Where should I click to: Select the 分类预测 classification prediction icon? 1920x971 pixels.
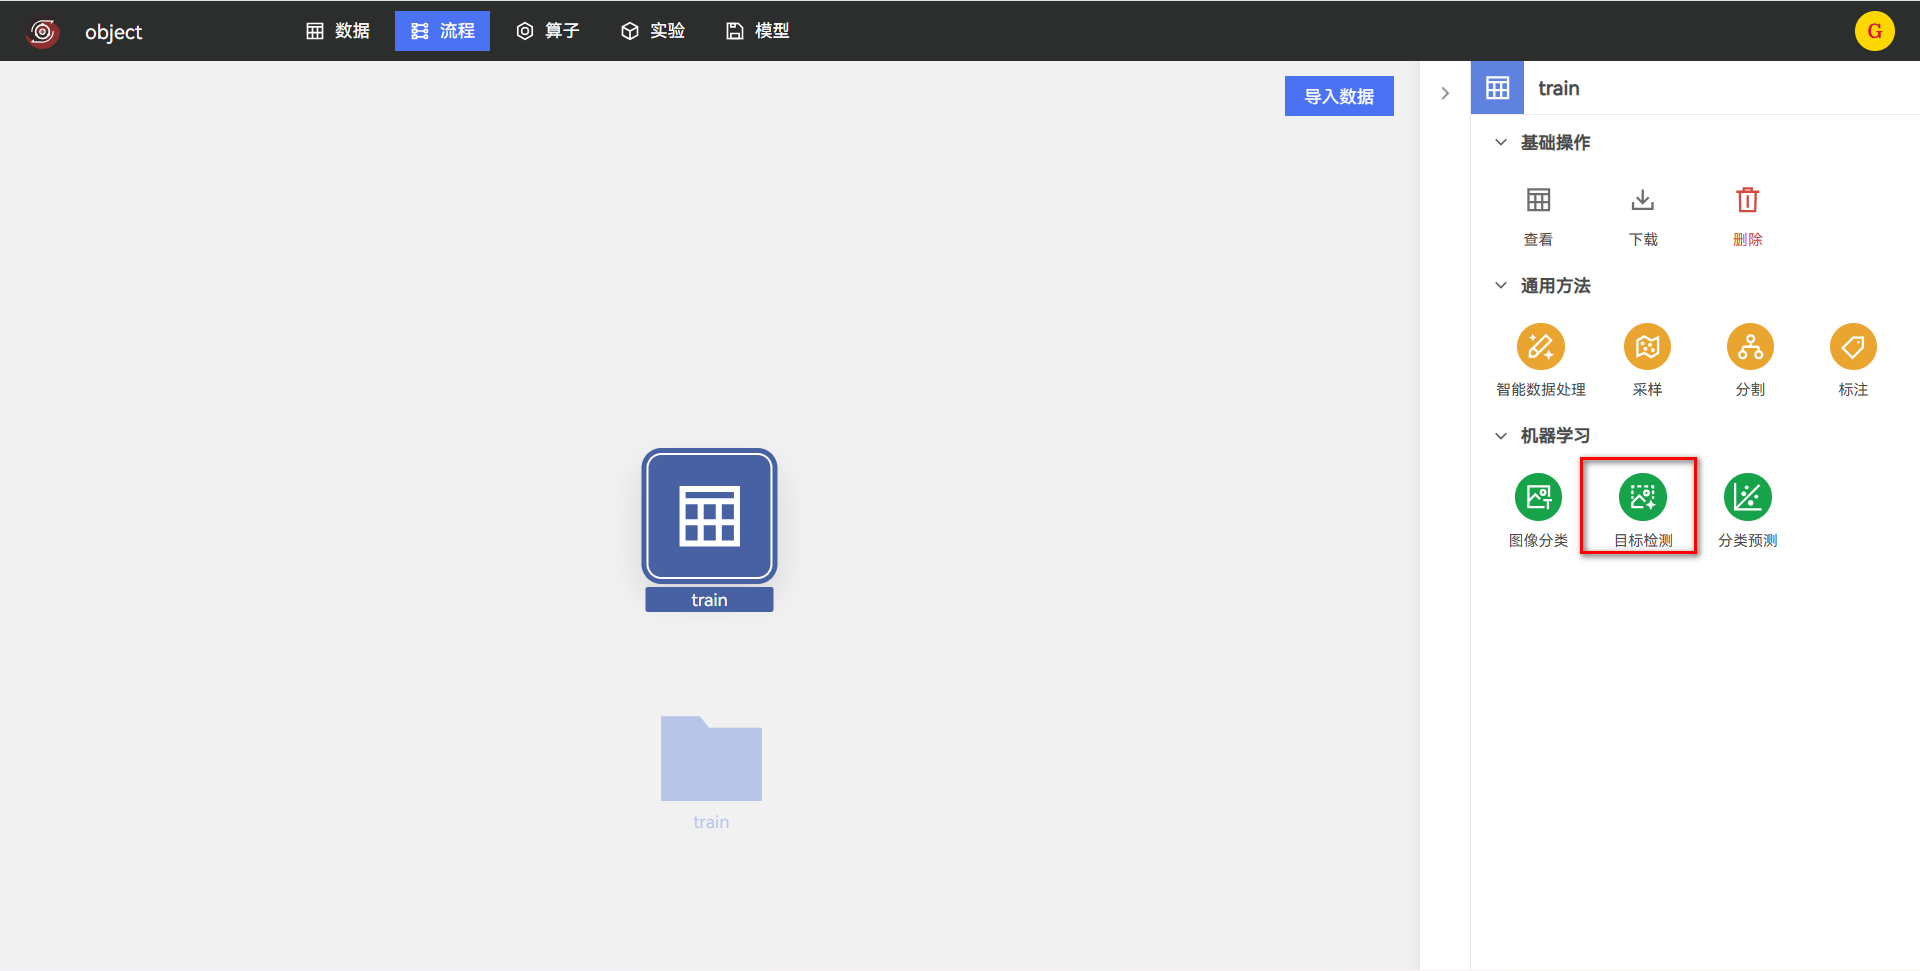click(x=1748, y=497)
